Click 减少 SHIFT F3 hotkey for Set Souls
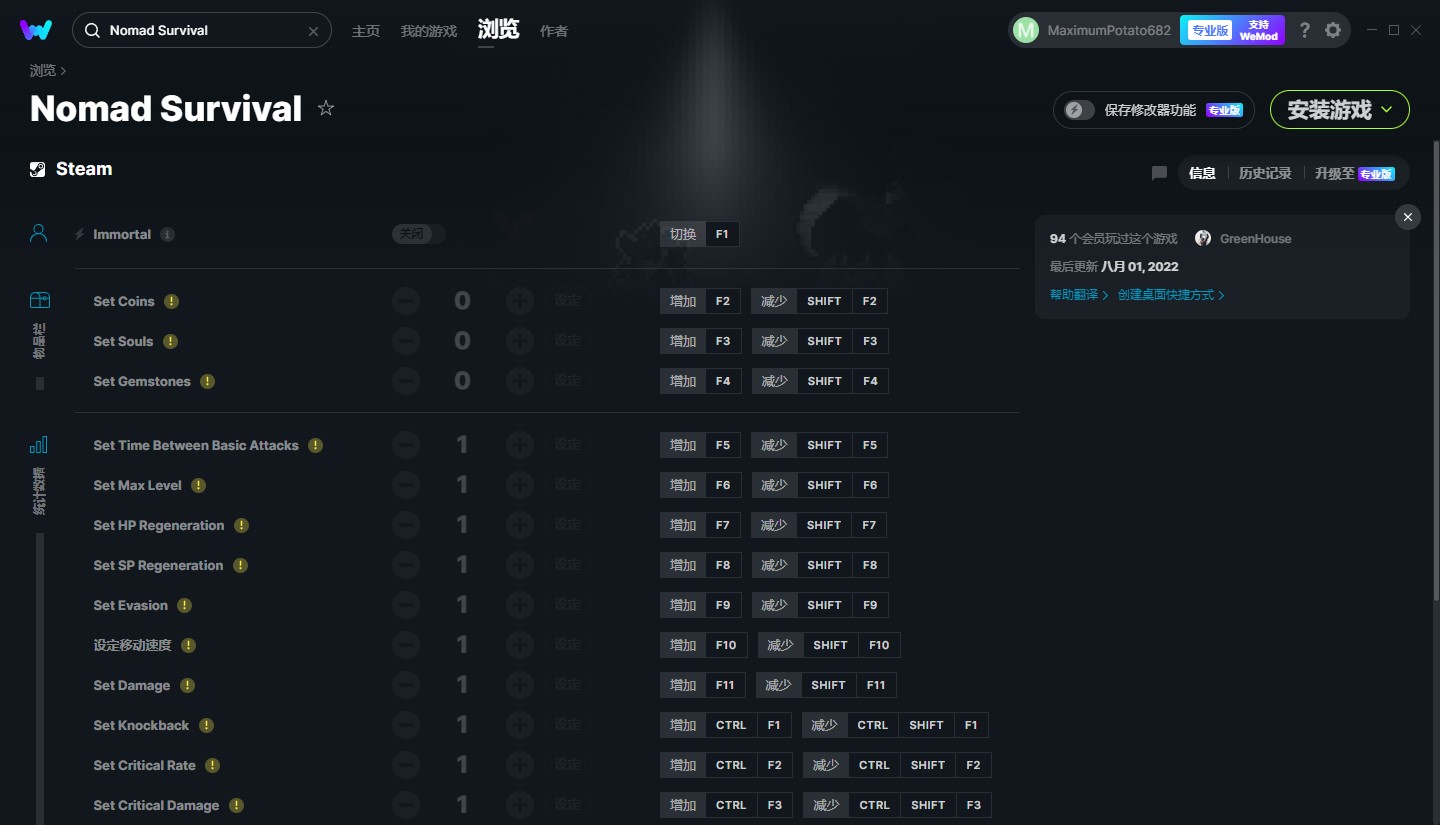 (x=819, y=341)
